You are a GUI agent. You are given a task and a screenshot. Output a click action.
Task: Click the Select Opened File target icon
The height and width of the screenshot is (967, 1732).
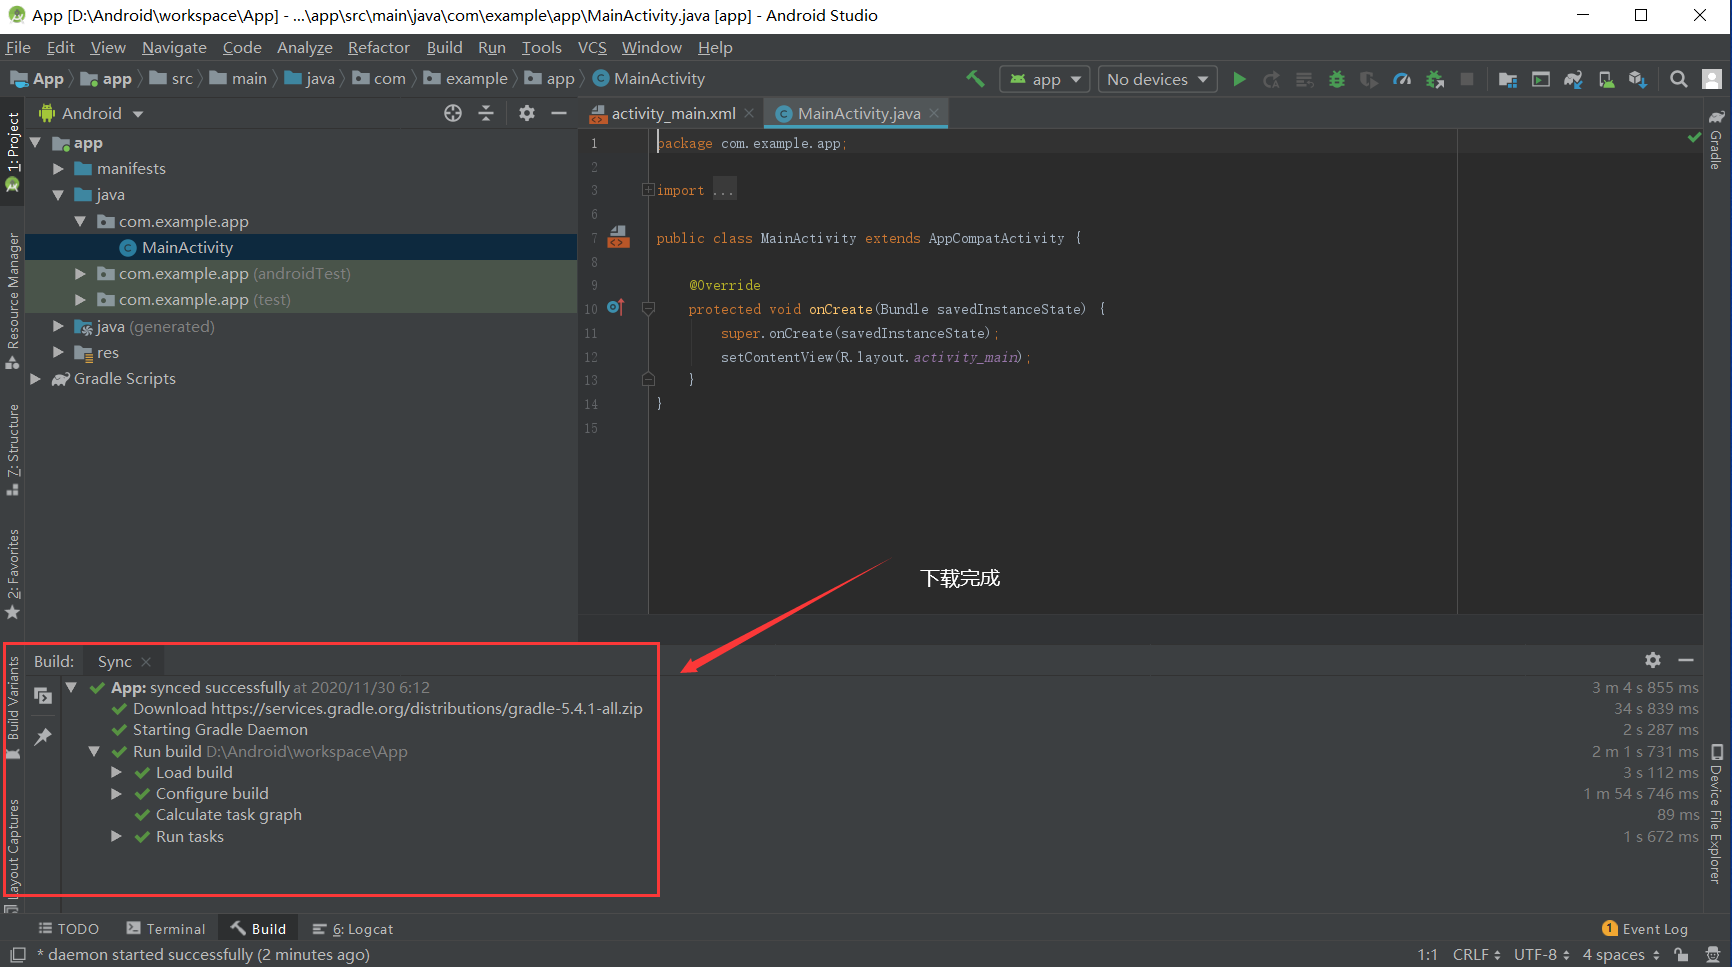pyautogui.click(x=453, y=113)
